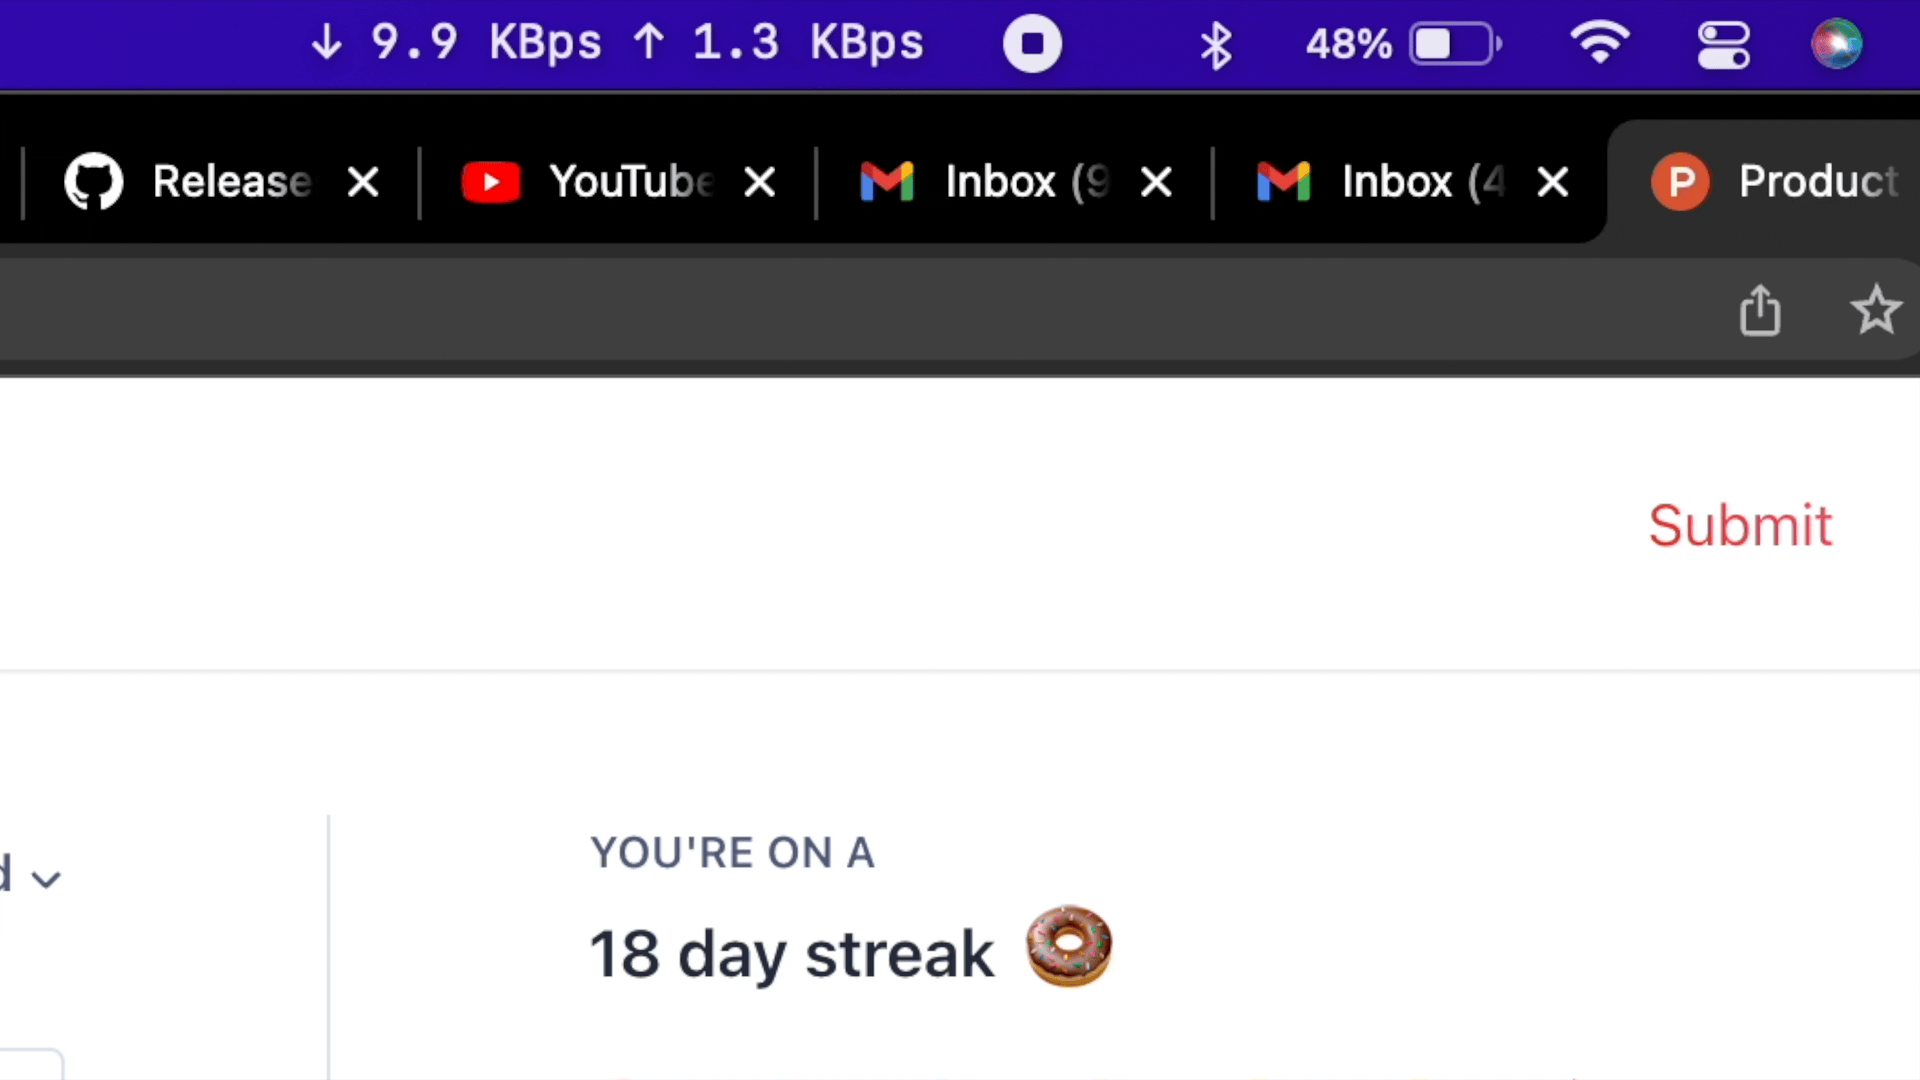Close the second Gmail Inbox tab
Viewport: 1920px width, 1080px height.
point(1552,182)
